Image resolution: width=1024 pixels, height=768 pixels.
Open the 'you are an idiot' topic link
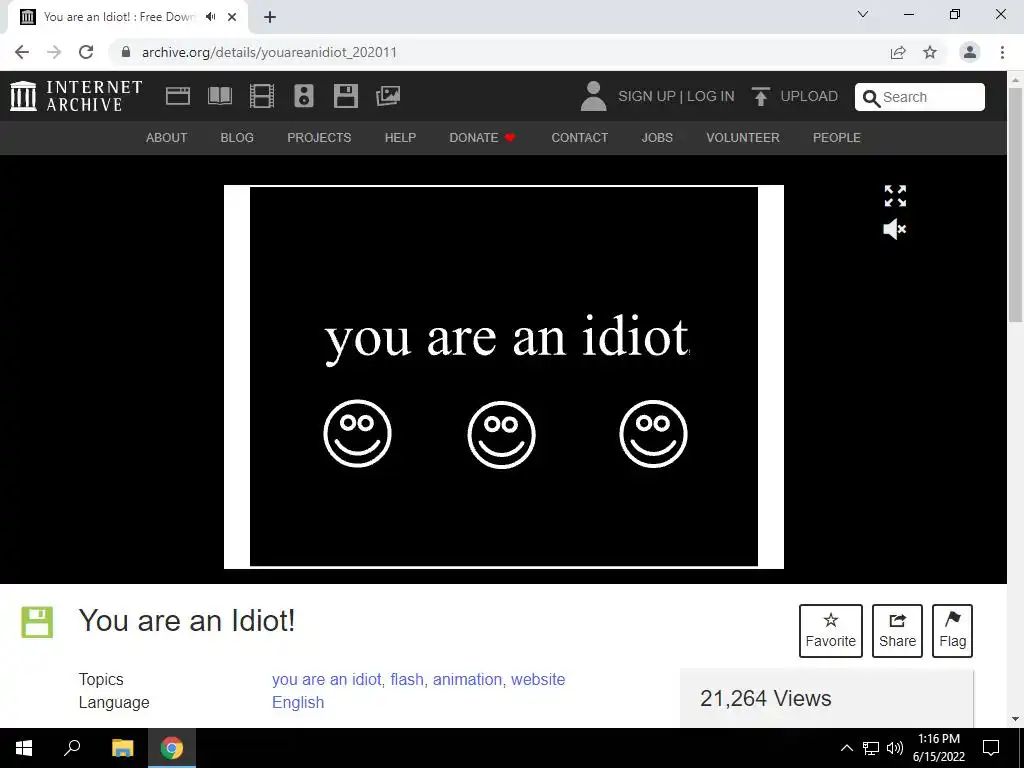[327, 679]
